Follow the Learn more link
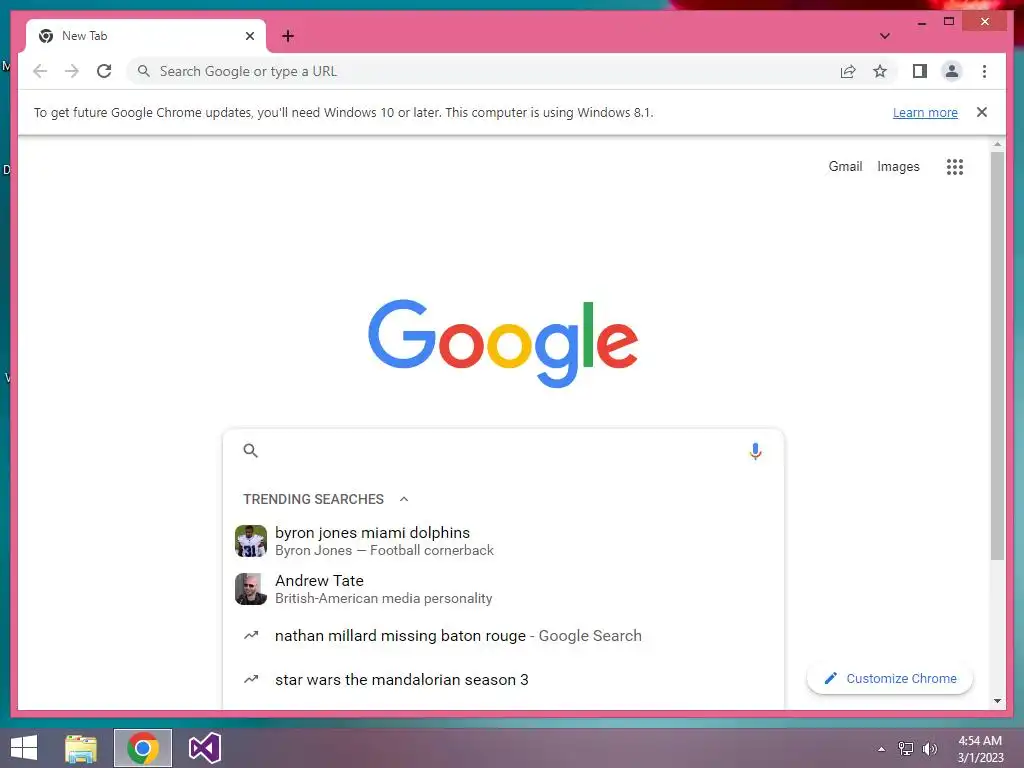The width and height of the screenshot is (1024, 768). tap(925, 112)
